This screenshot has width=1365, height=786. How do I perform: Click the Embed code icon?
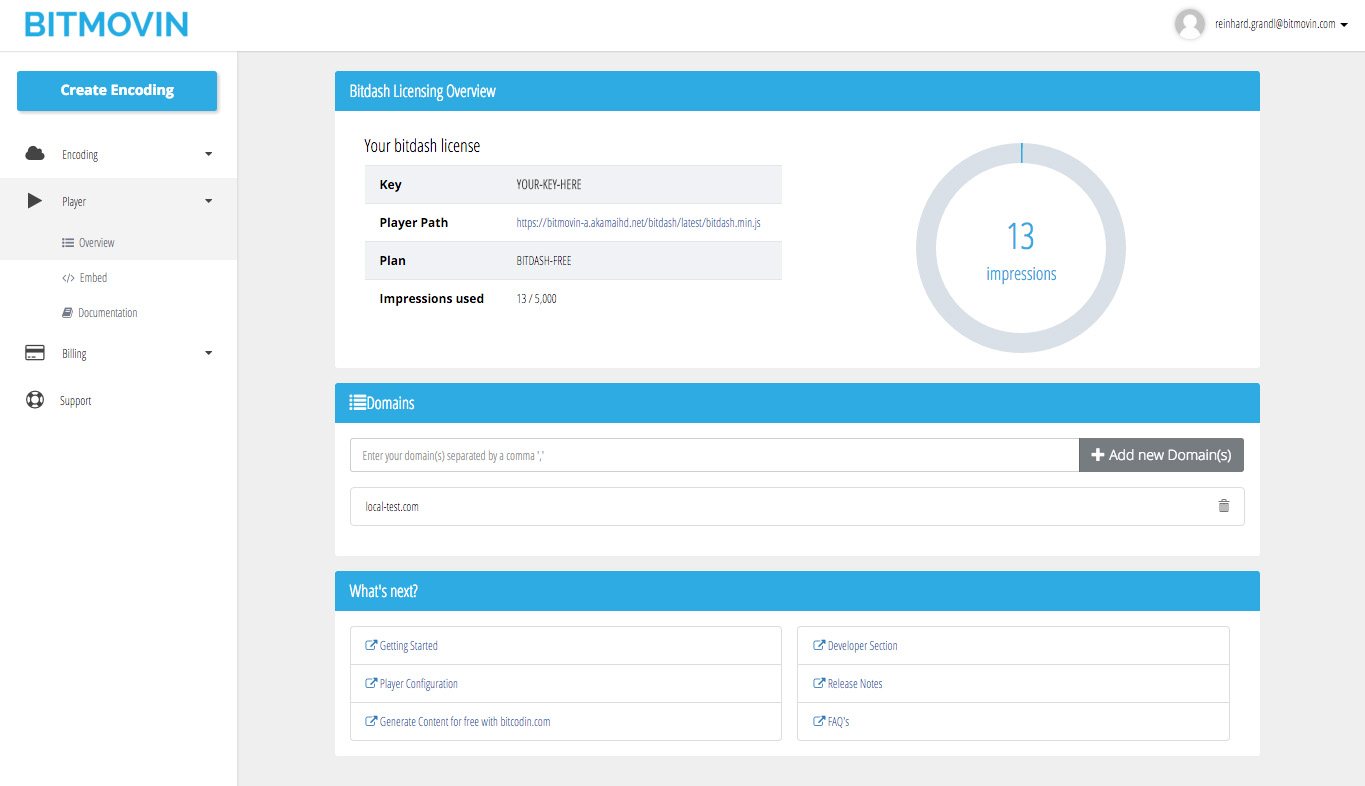coord(69,278)
